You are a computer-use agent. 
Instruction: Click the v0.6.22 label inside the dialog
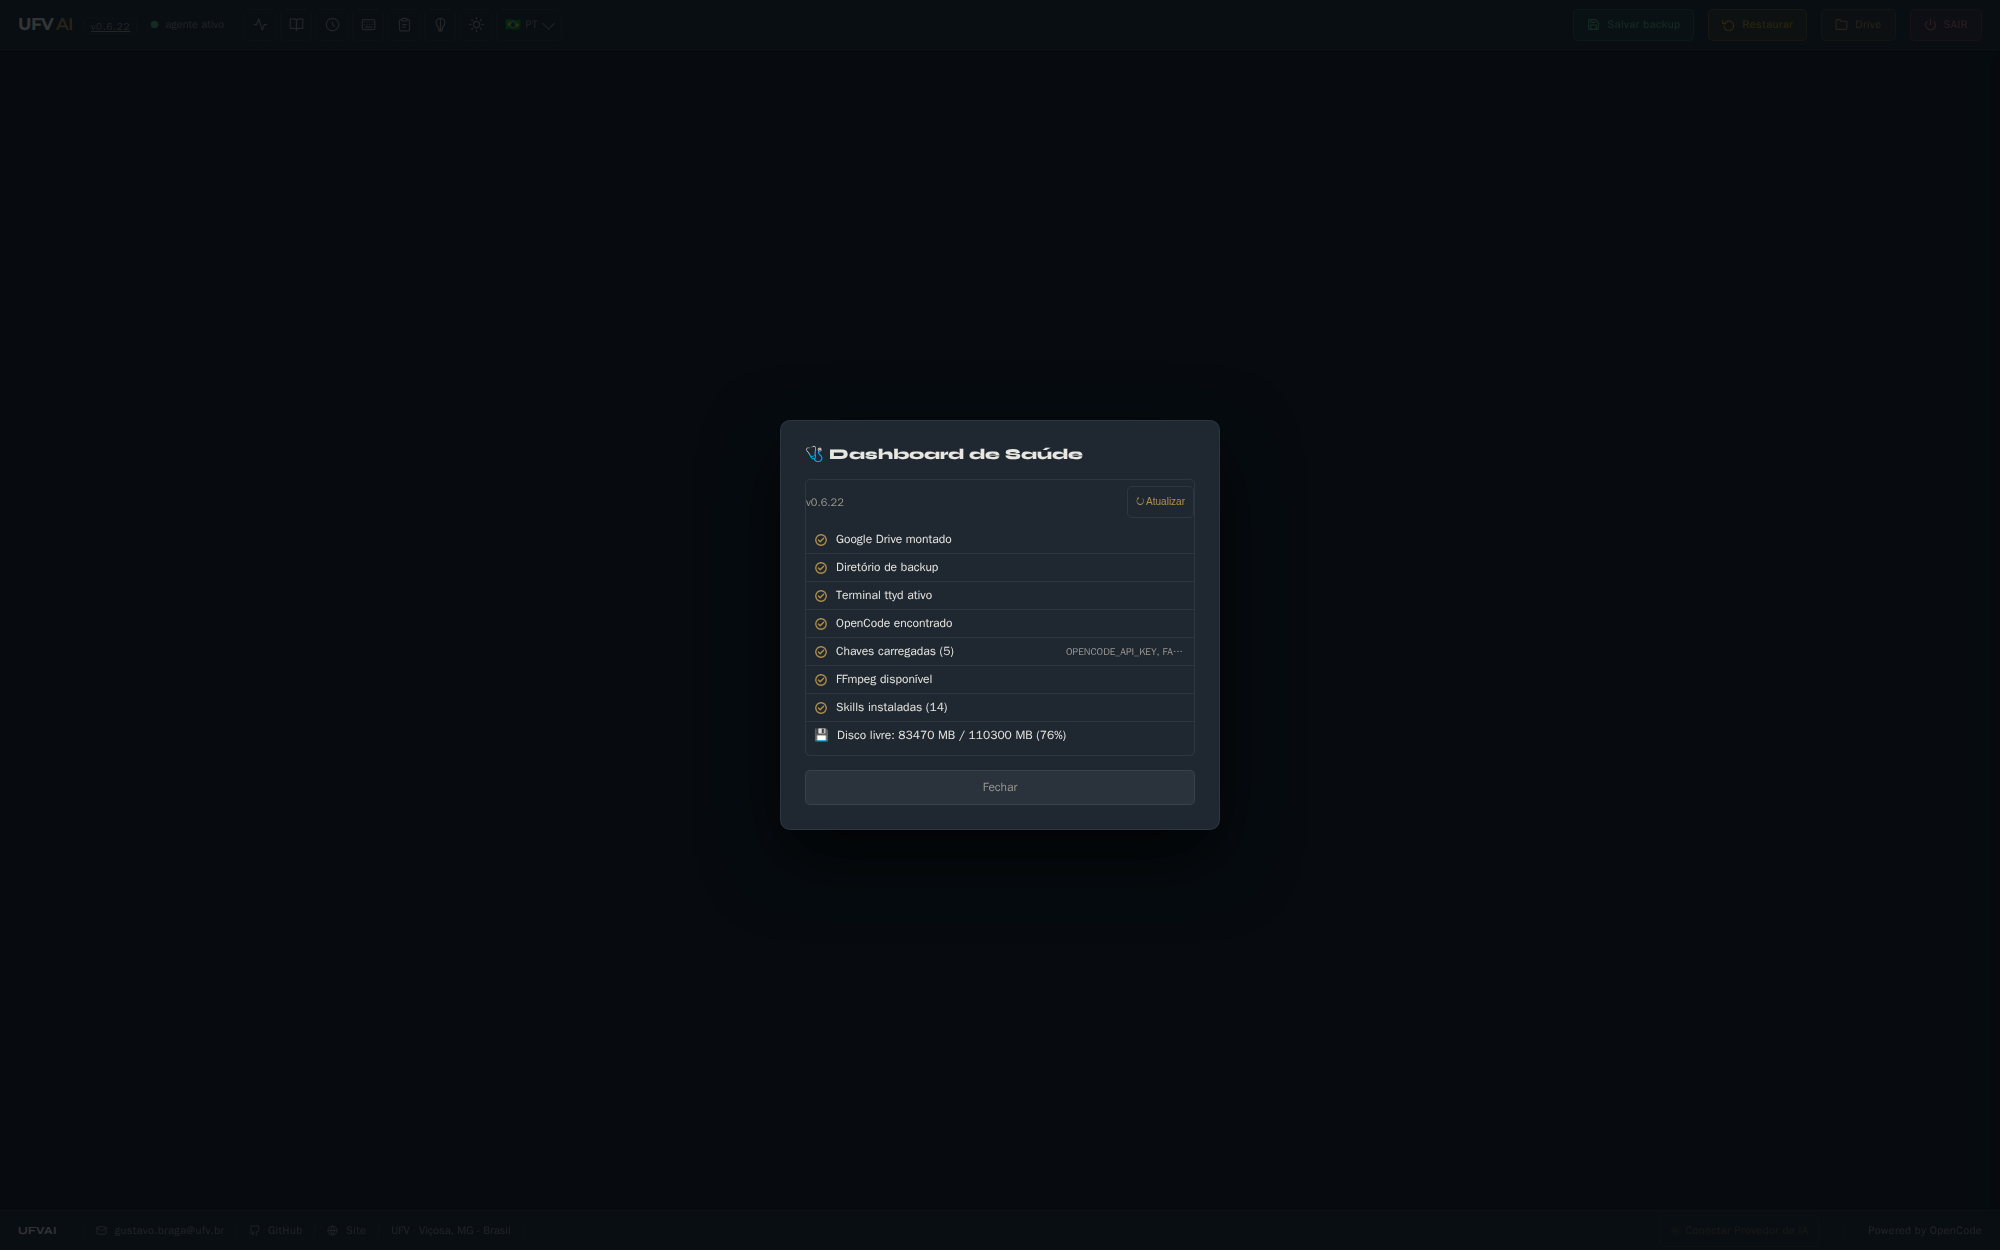click(825, 502)
